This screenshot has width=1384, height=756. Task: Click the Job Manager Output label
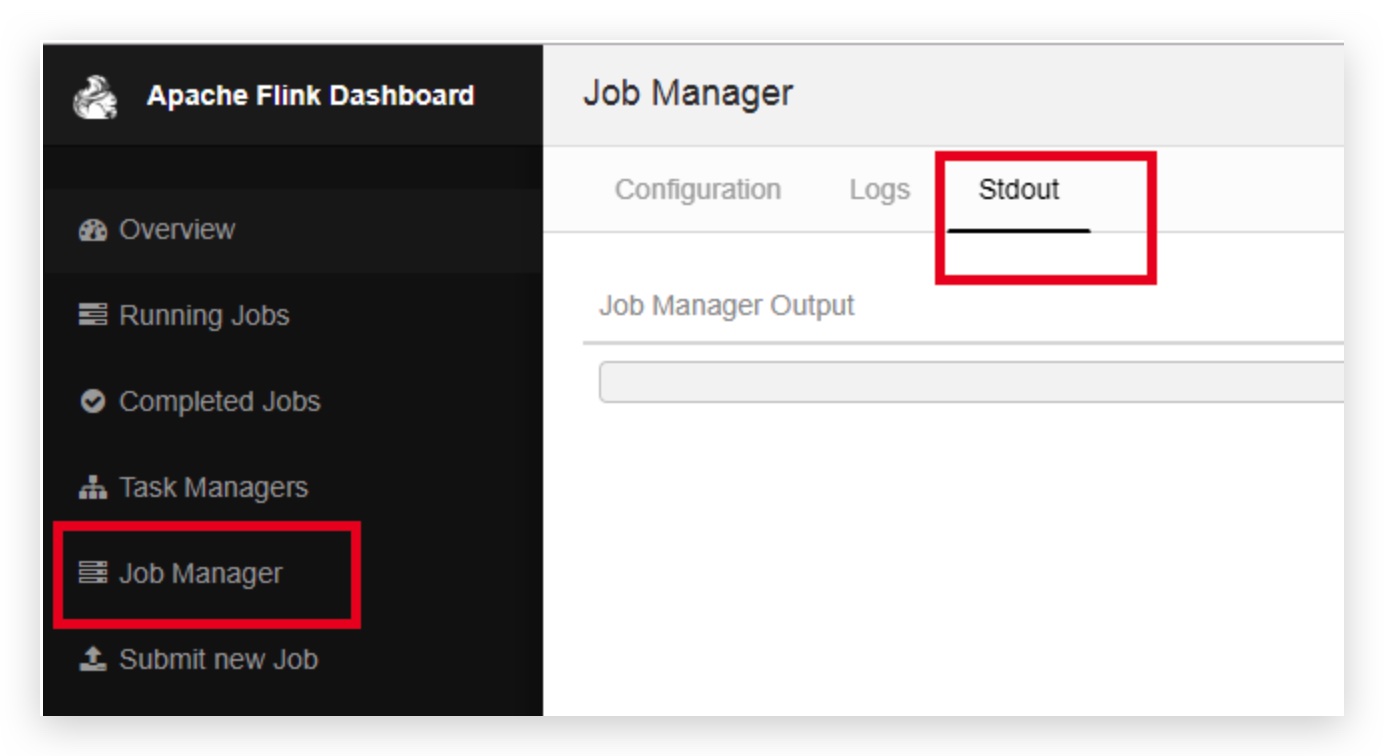(x=727, y=306)
